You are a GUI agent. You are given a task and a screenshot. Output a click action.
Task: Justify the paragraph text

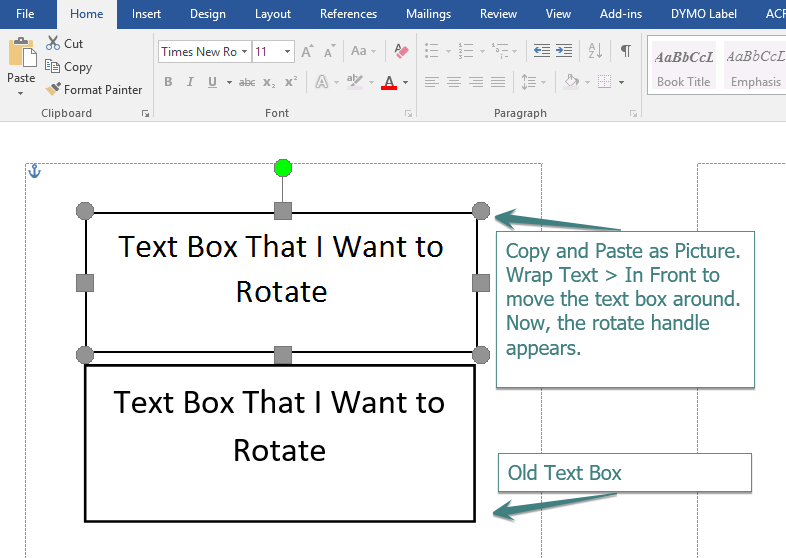tap(498, 82)
